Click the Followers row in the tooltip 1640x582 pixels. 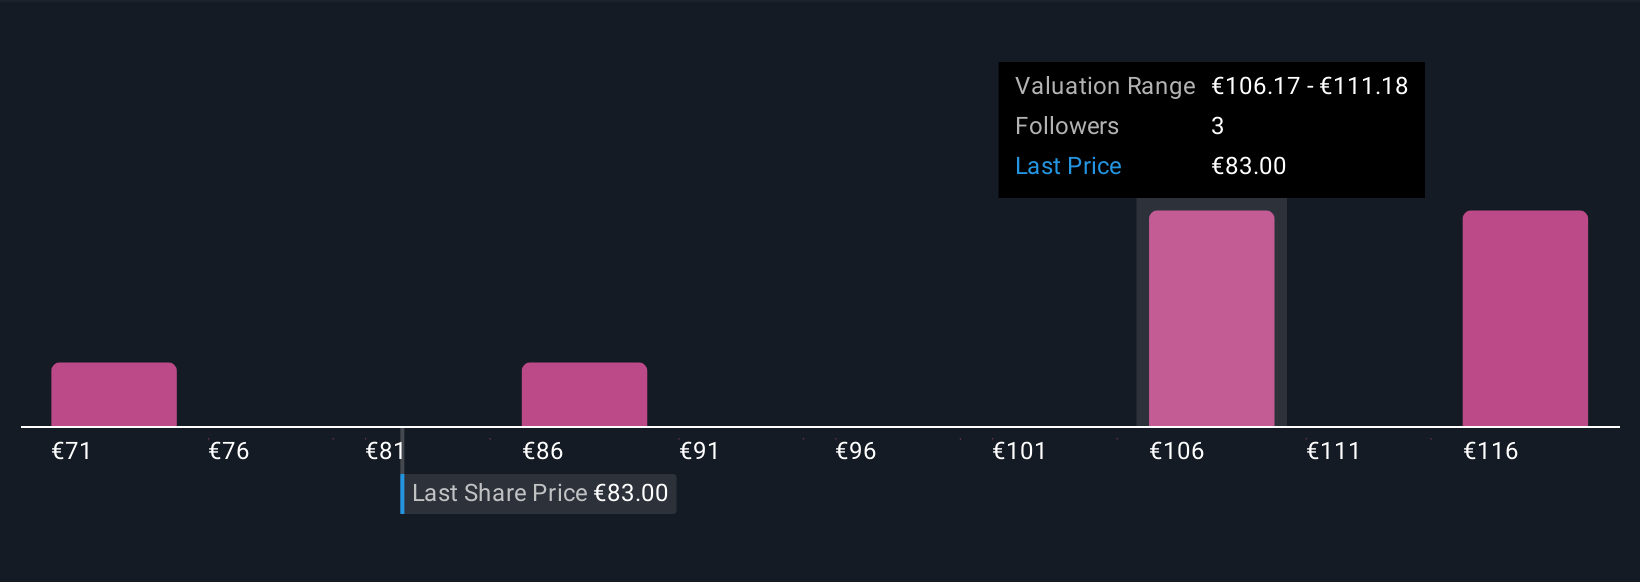(1211, 126)
